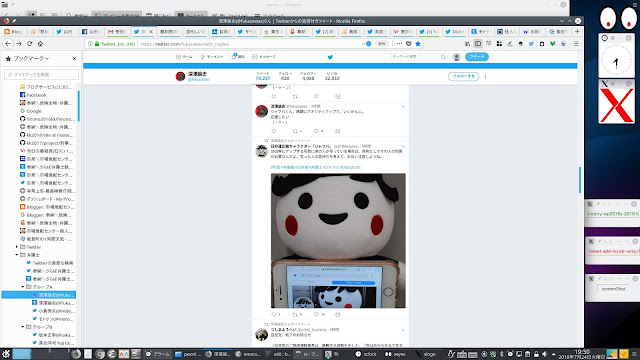Like the plush toy photo tweet
The width and height of the screenshot is (640, 360).
pos(316,314)
